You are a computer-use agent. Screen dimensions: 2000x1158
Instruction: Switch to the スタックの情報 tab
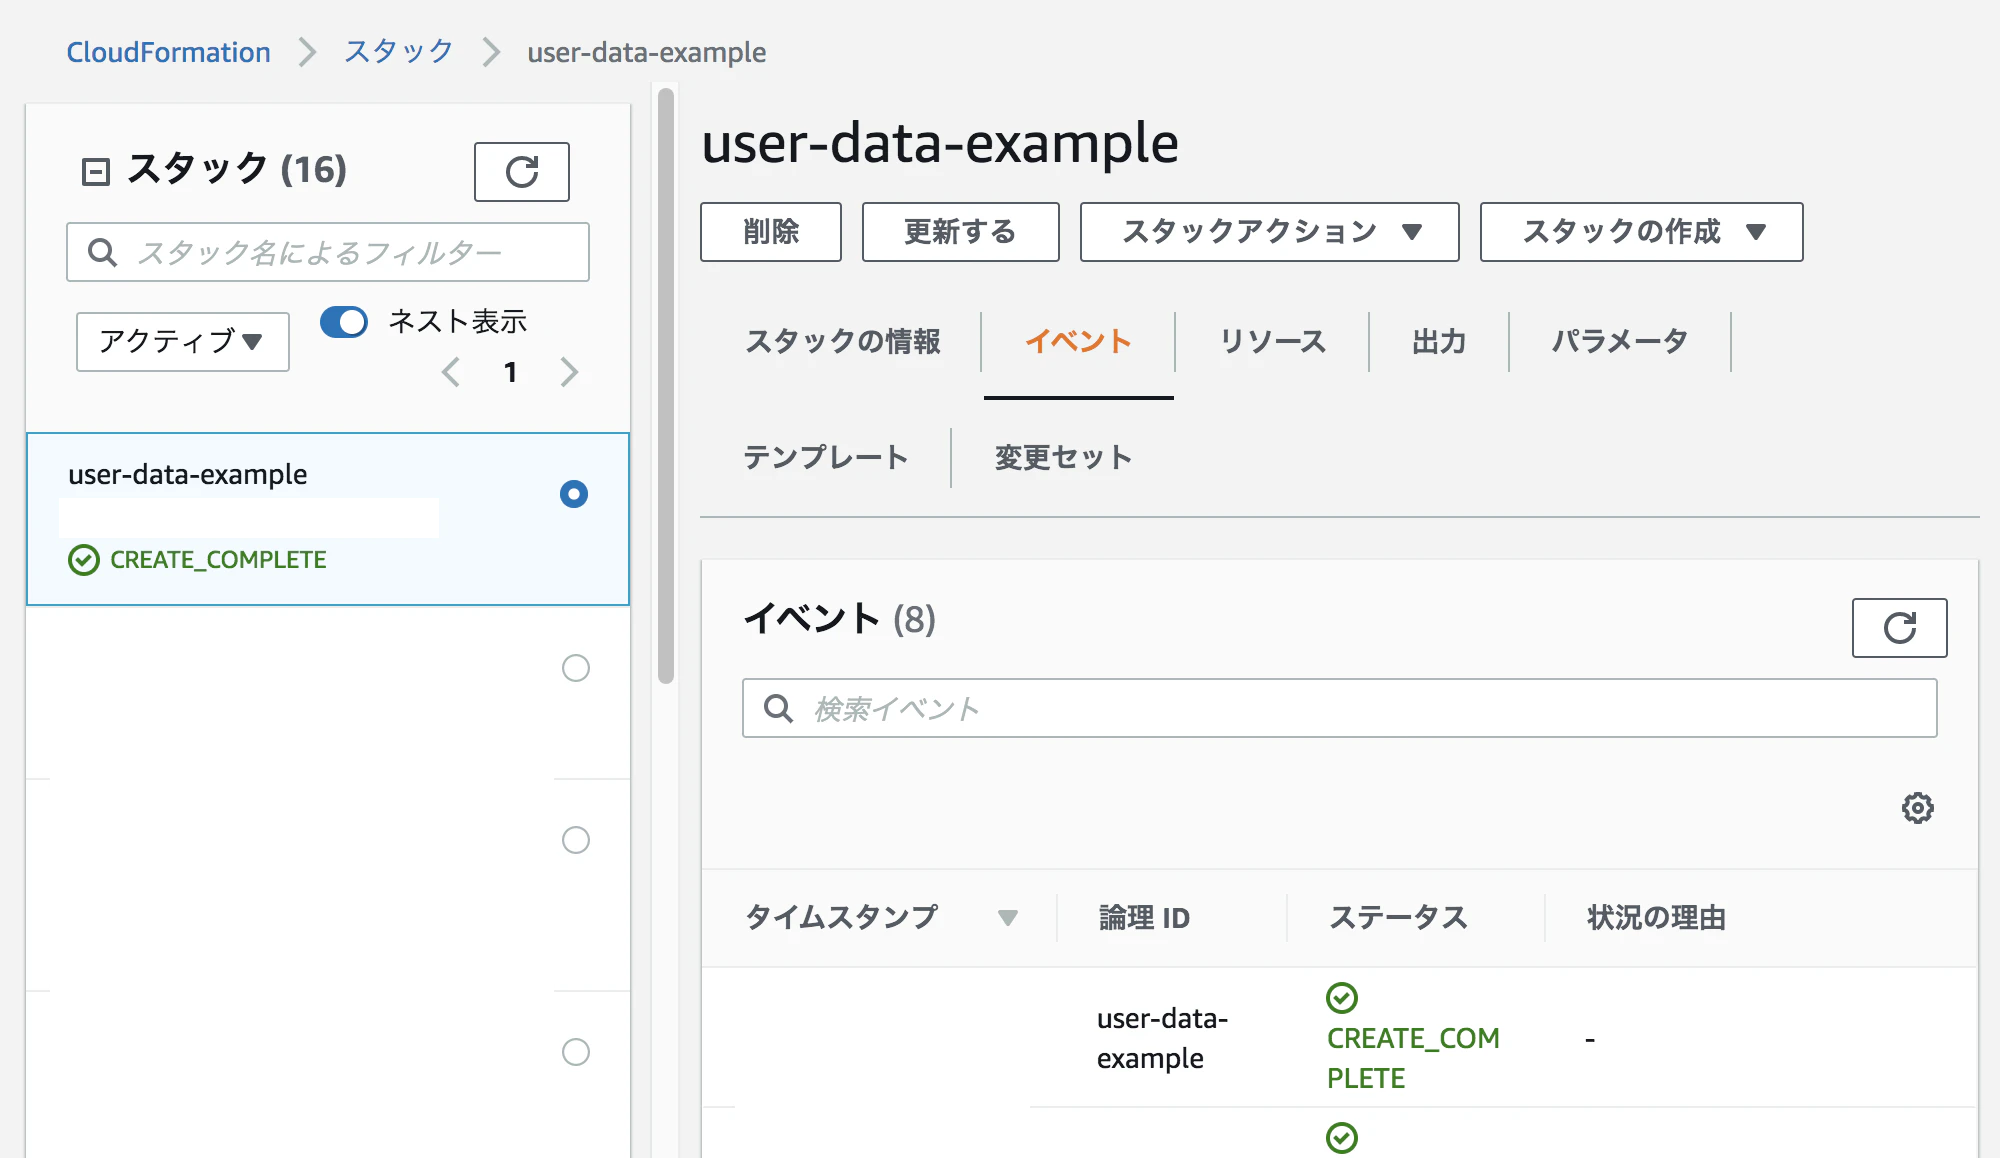pos(842,342)
